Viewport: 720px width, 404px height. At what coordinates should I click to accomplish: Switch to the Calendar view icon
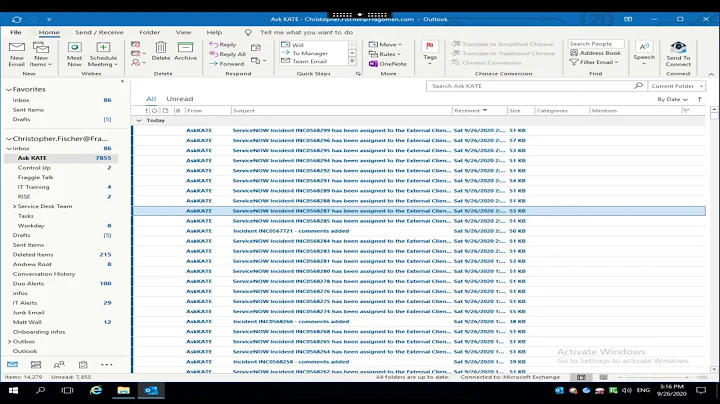coord(36,365)
